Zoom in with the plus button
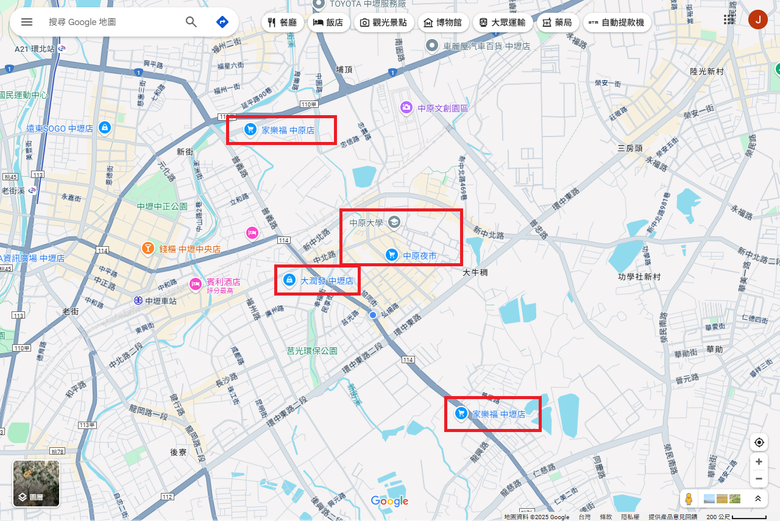Image resolution: width=780 pixels, height=521 pixels. tap(759, 462)
